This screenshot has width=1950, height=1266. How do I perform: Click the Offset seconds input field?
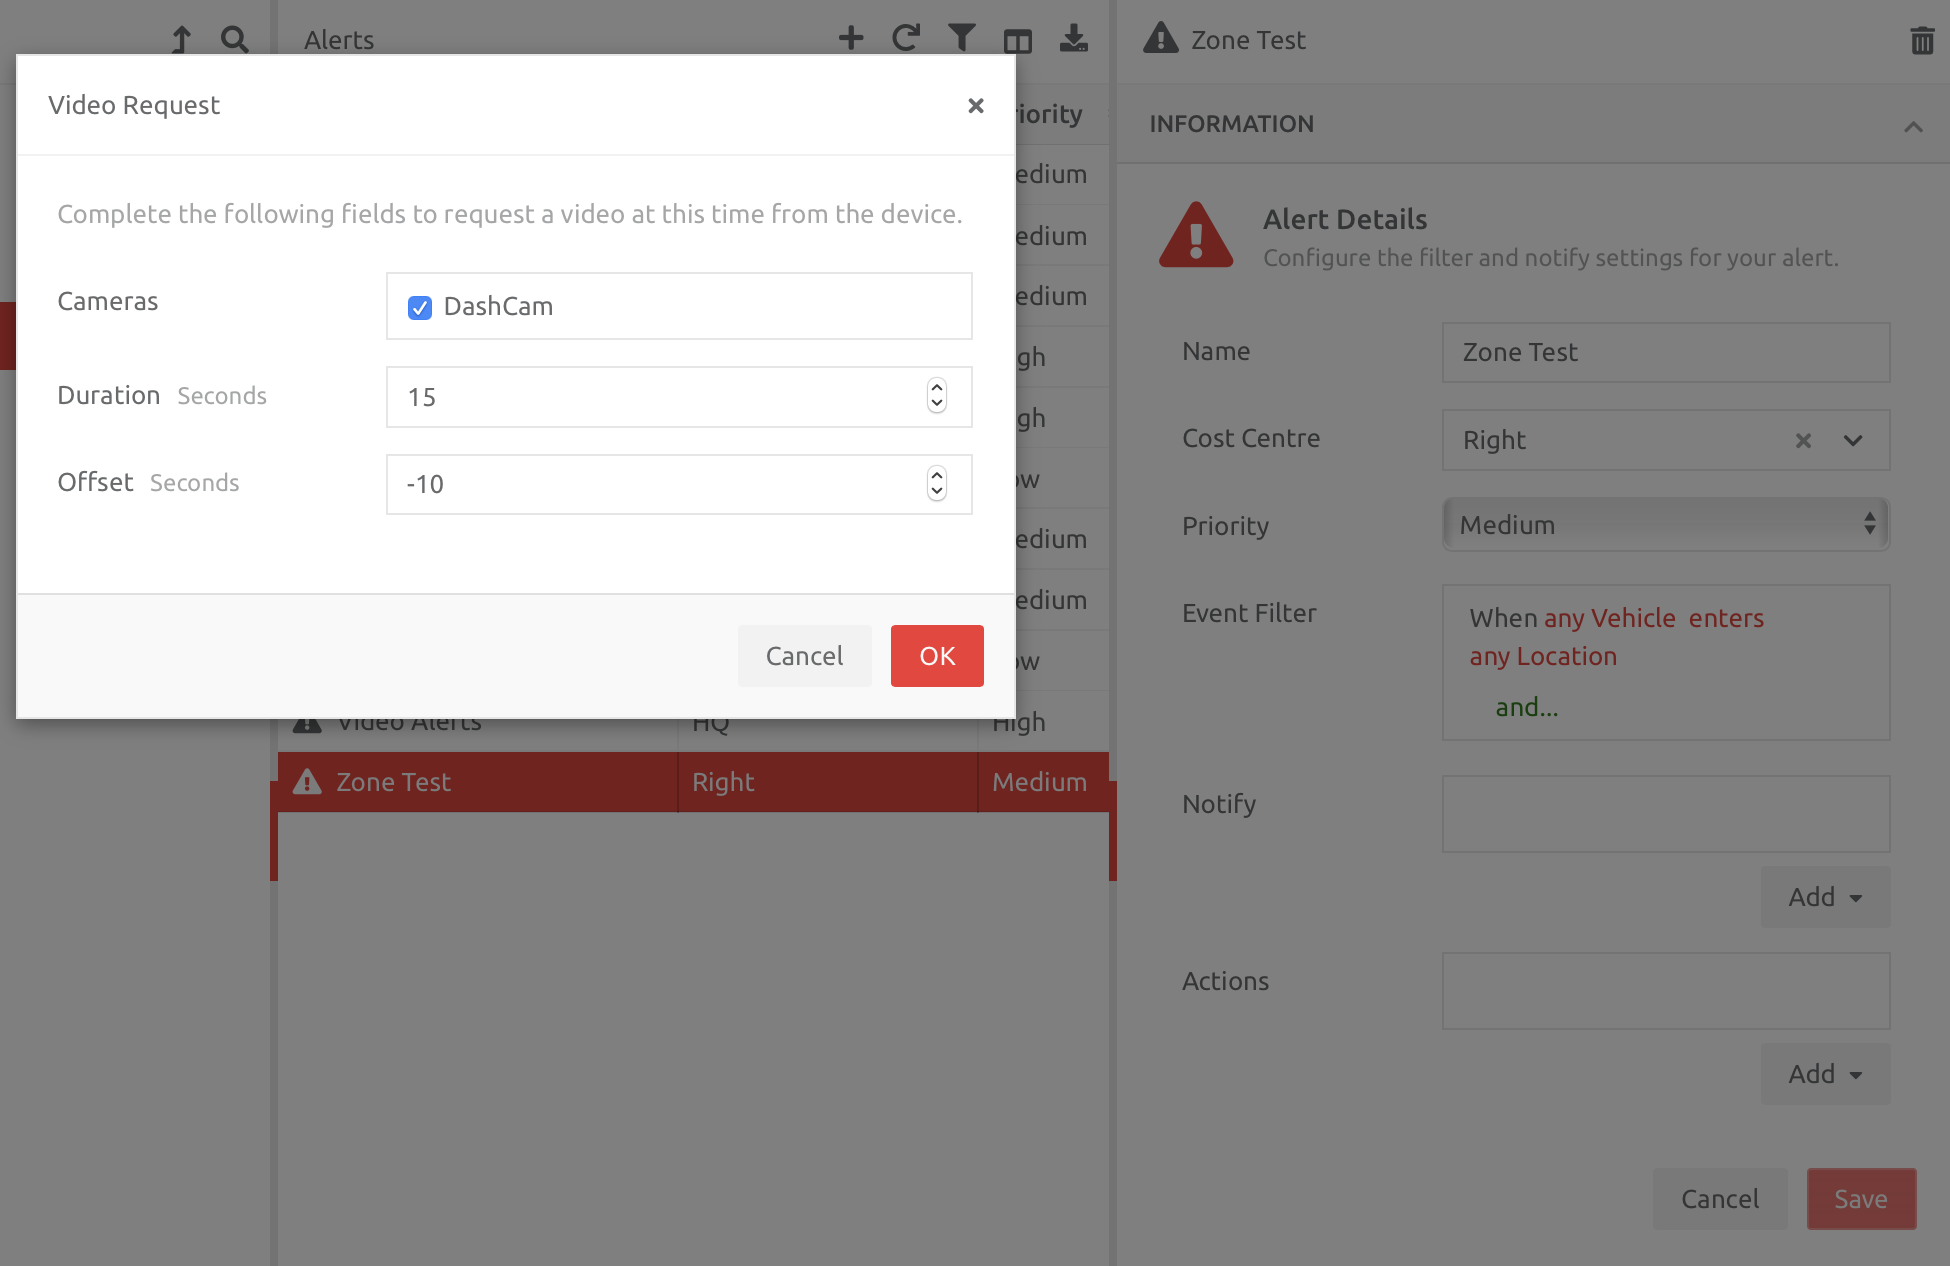tap(679, 484)
